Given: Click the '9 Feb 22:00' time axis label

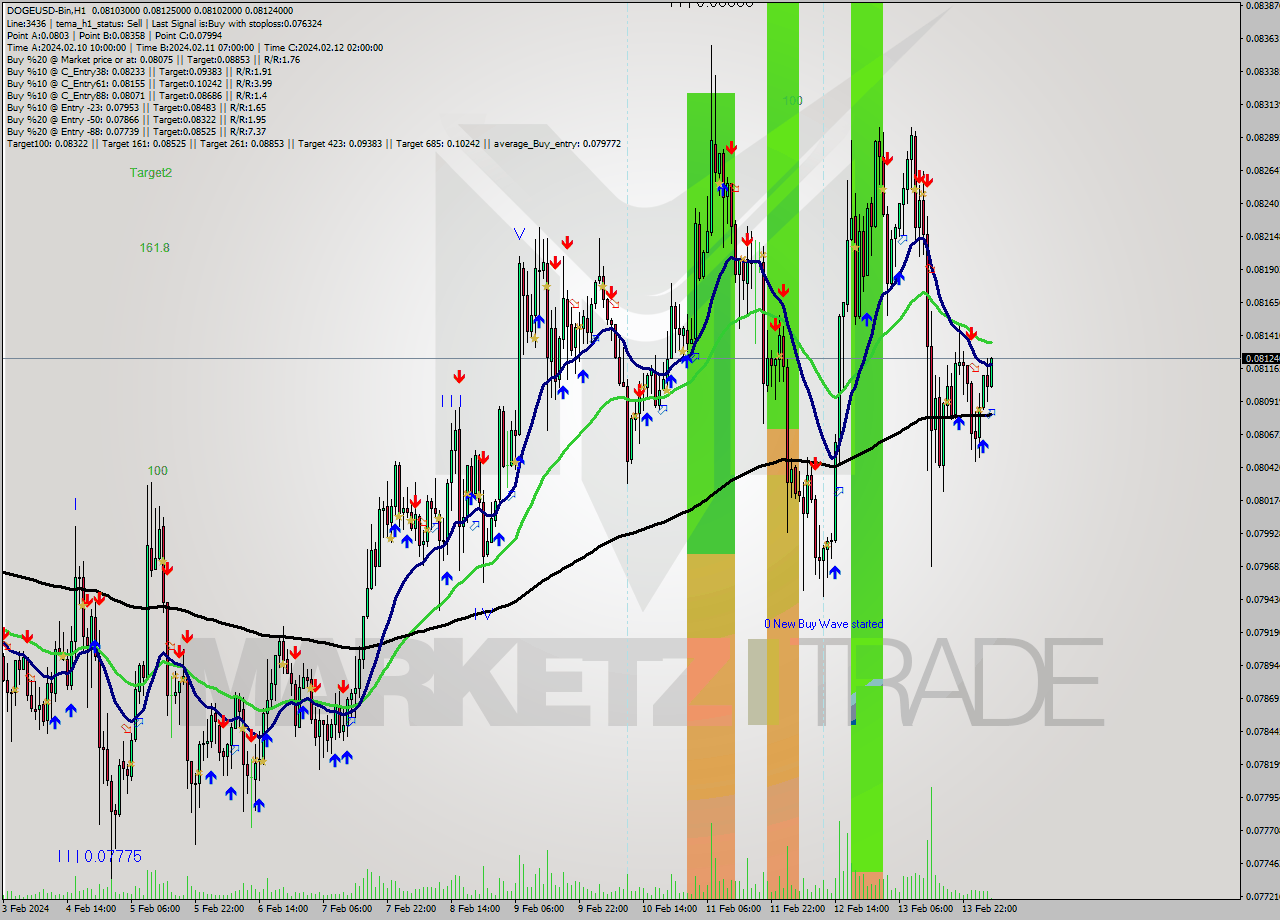Looking at the screenshot, I should pos(602,909).
